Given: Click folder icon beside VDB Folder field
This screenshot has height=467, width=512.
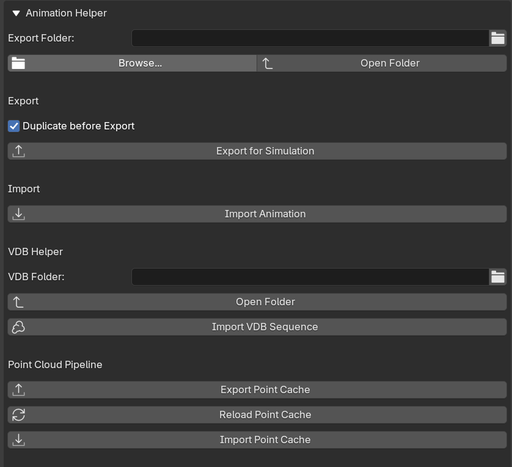Looking at the screenshot, I should coord(498,277).
